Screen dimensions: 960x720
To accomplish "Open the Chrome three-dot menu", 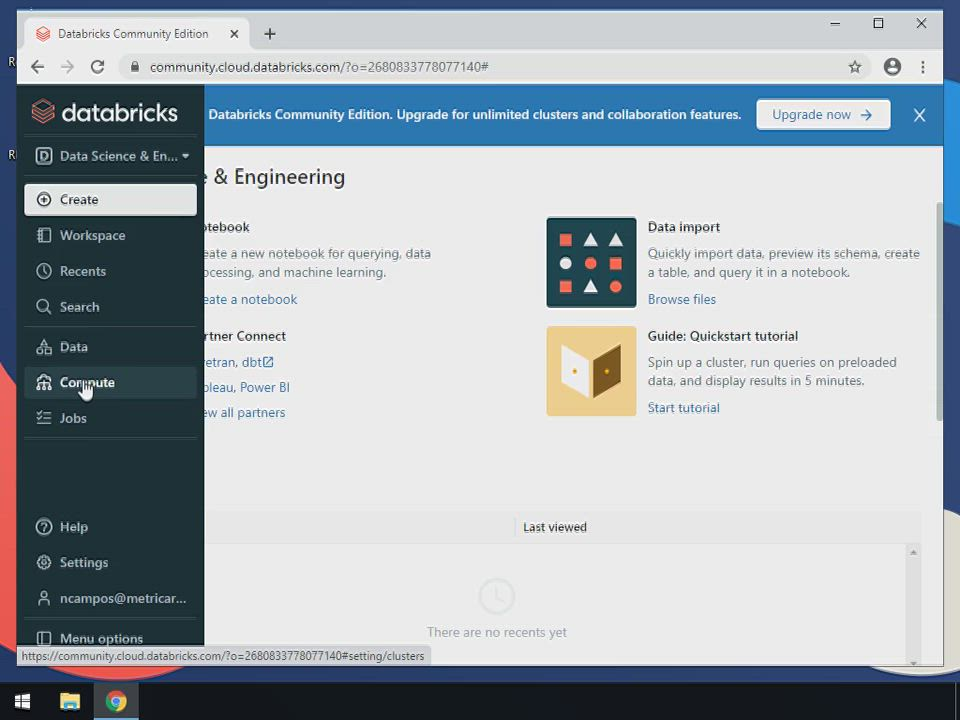I will click(923, 67).
